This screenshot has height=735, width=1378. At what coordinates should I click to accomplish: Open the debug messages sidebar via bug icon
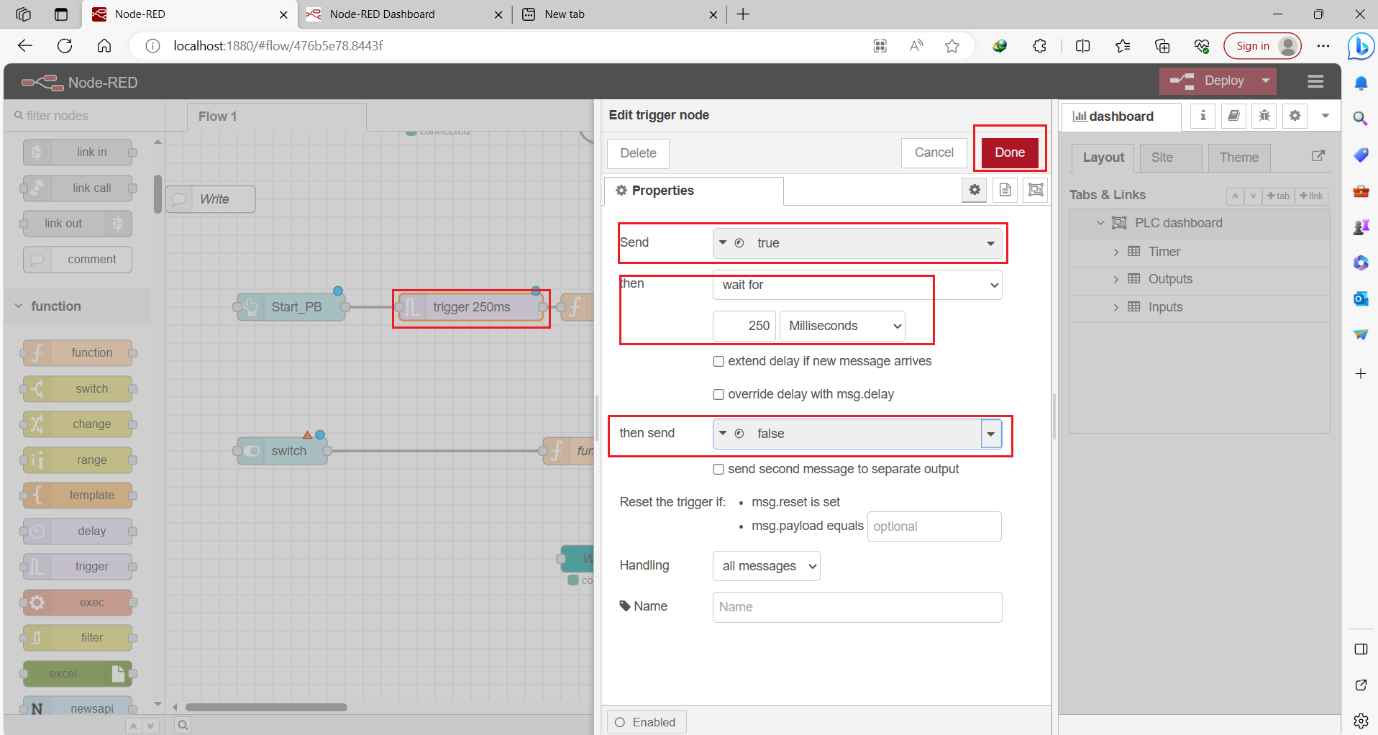1263,116
